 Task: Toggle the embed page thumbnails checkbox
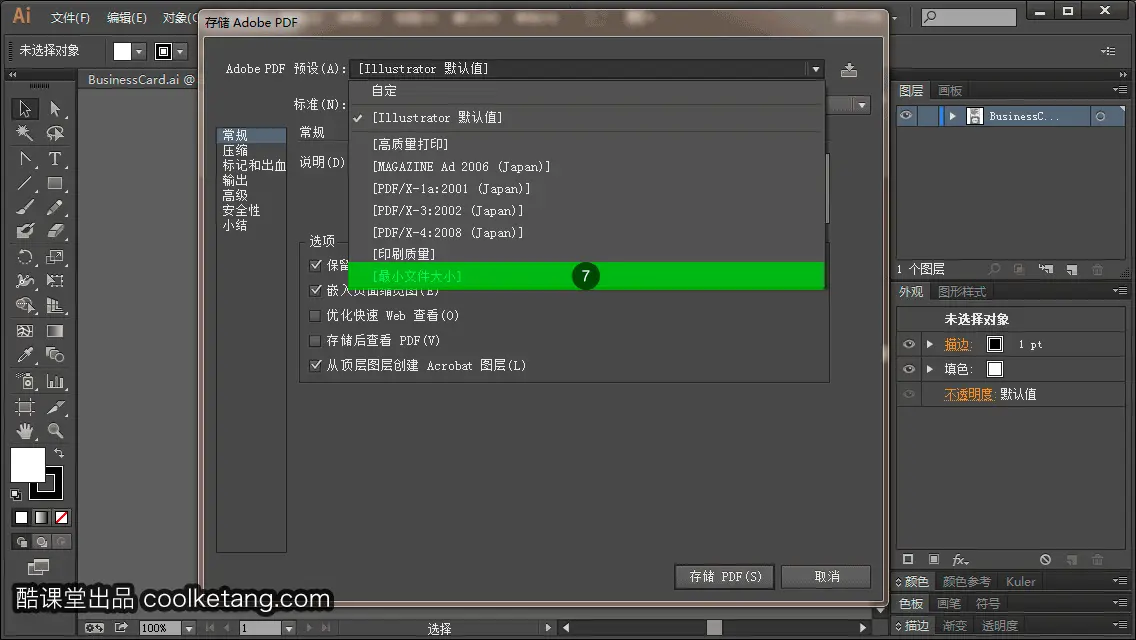pyautogui.click(x=315, y=290)
